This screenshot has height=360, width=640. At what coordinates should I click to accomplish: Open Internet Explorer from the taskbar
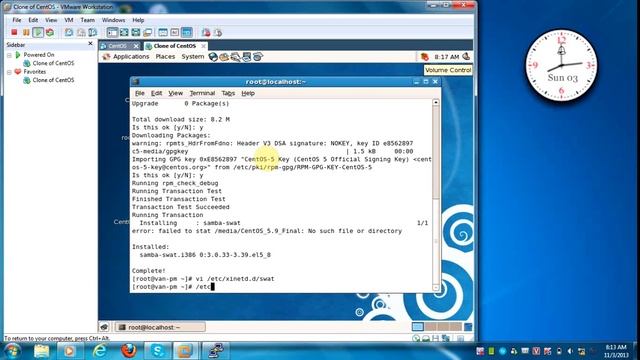coord(99,351)
